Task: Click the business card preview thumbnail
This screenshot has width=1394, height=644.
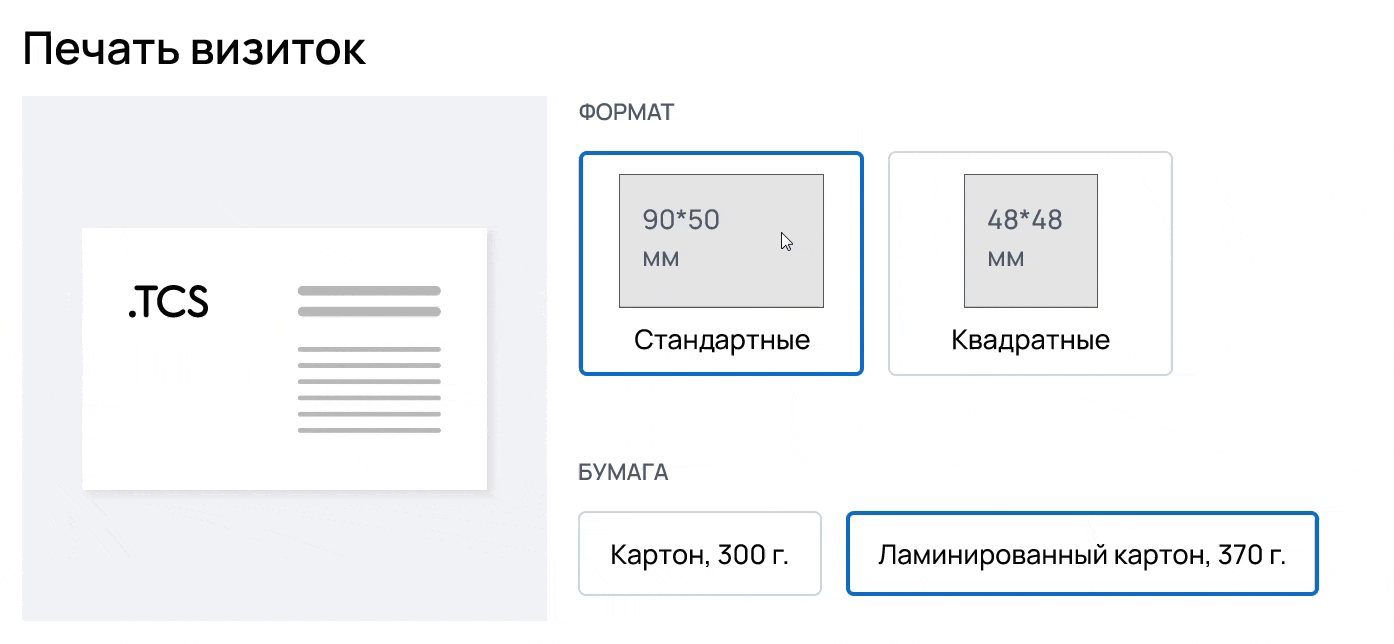Action: (284, 358)
